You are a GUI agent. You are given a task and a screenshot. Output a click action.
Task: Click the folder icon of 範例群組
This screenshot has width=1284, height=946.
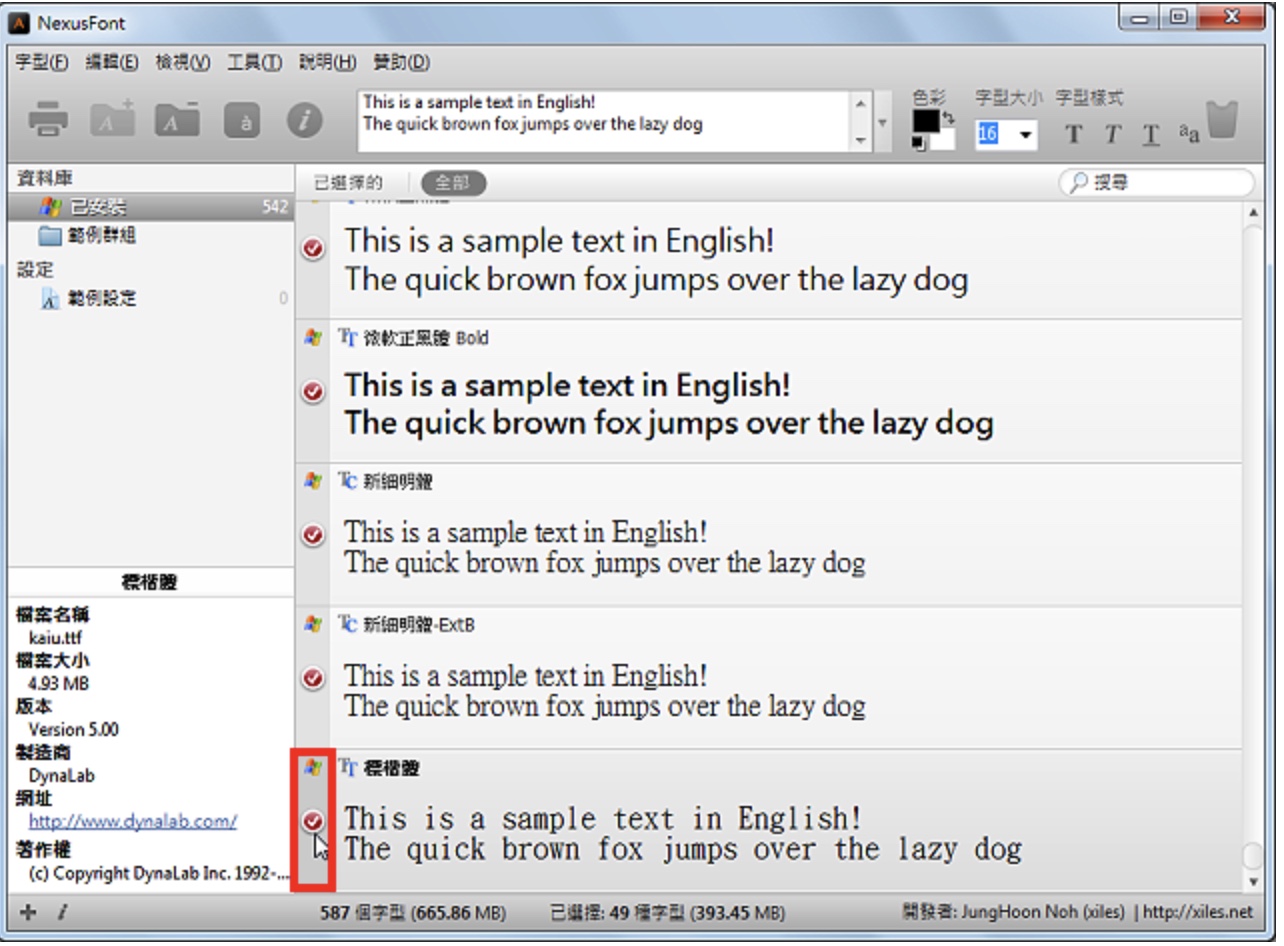point(50,236)
